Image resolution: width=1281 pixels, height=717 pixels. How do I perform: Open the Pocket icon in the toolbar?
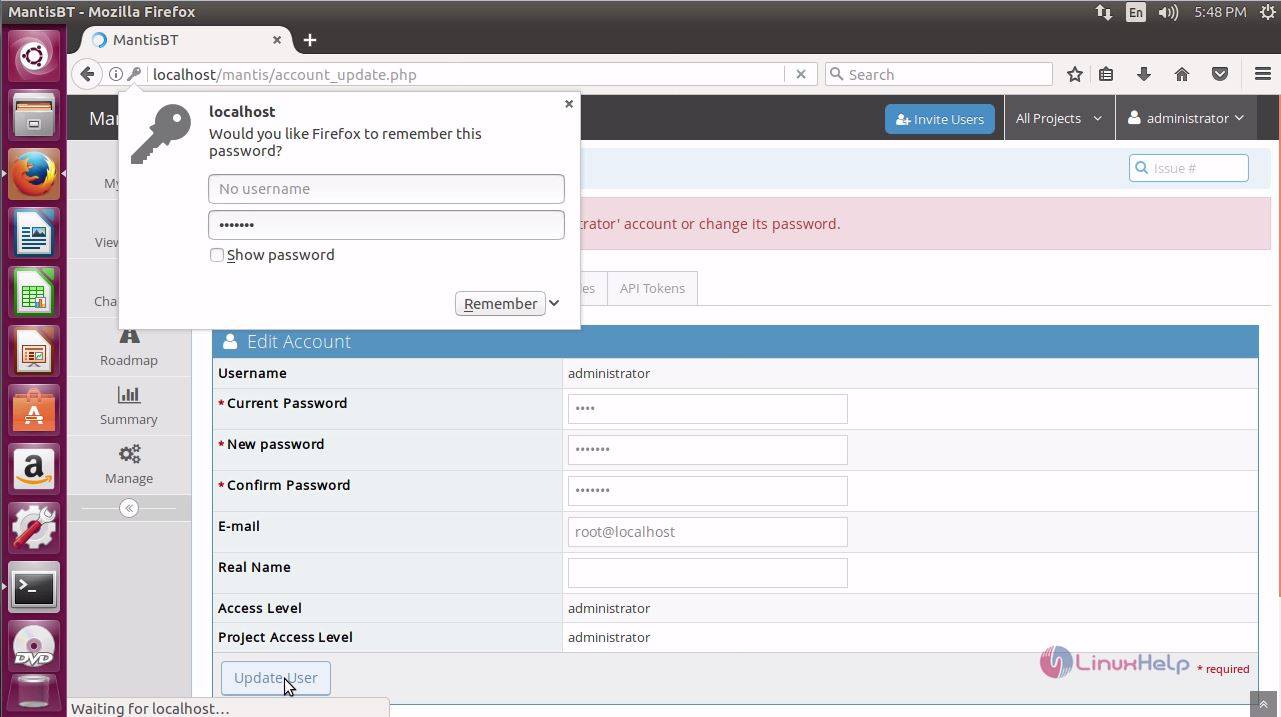(x=1220, y=74)
